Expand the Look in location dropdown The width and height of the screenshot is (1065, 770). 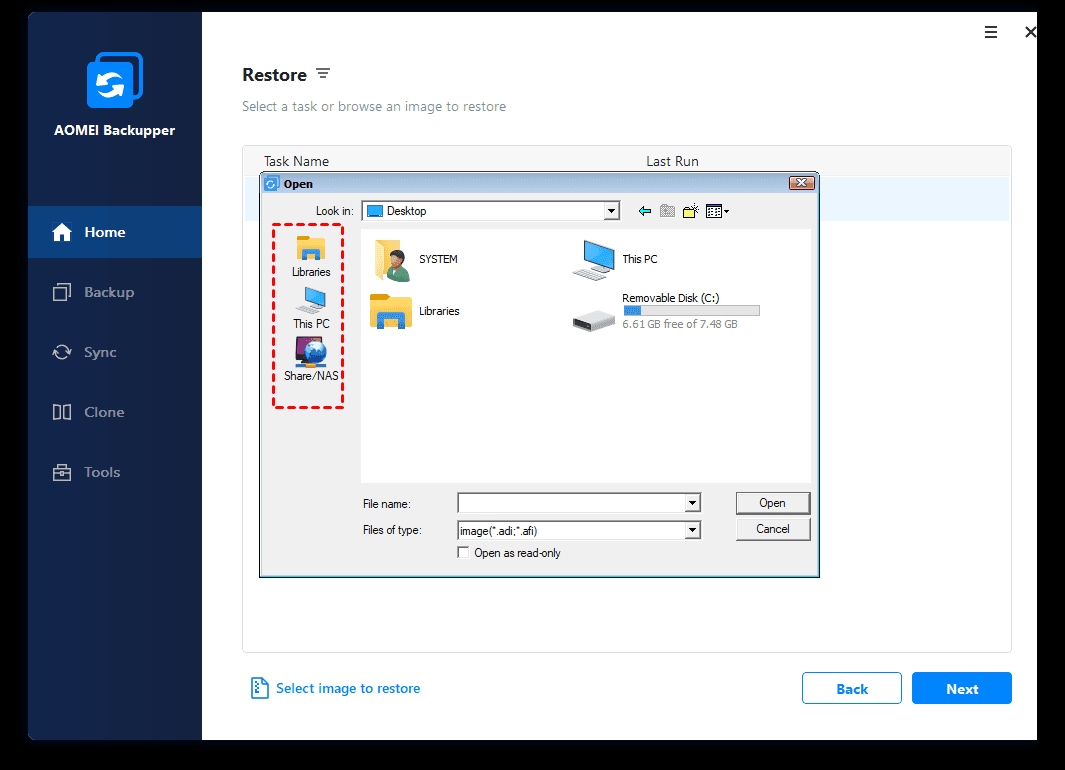pyautogui.click(x=611, y=211)
